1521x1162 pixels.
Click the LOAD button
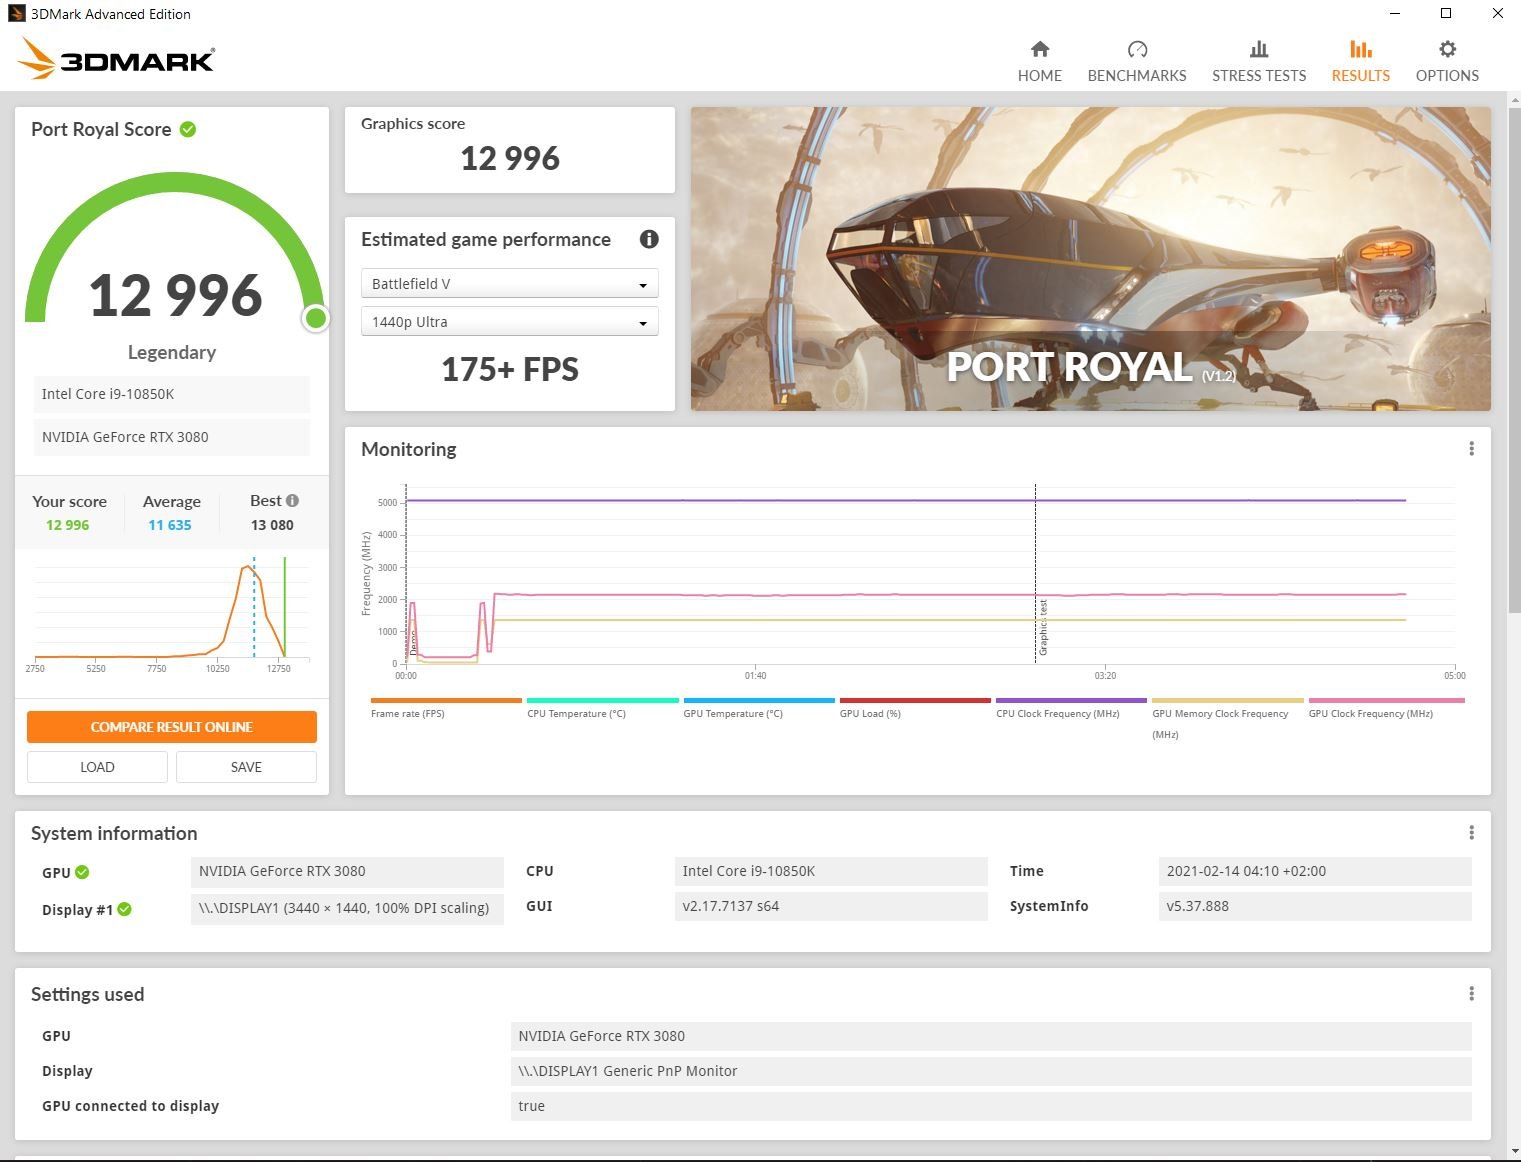97,767
